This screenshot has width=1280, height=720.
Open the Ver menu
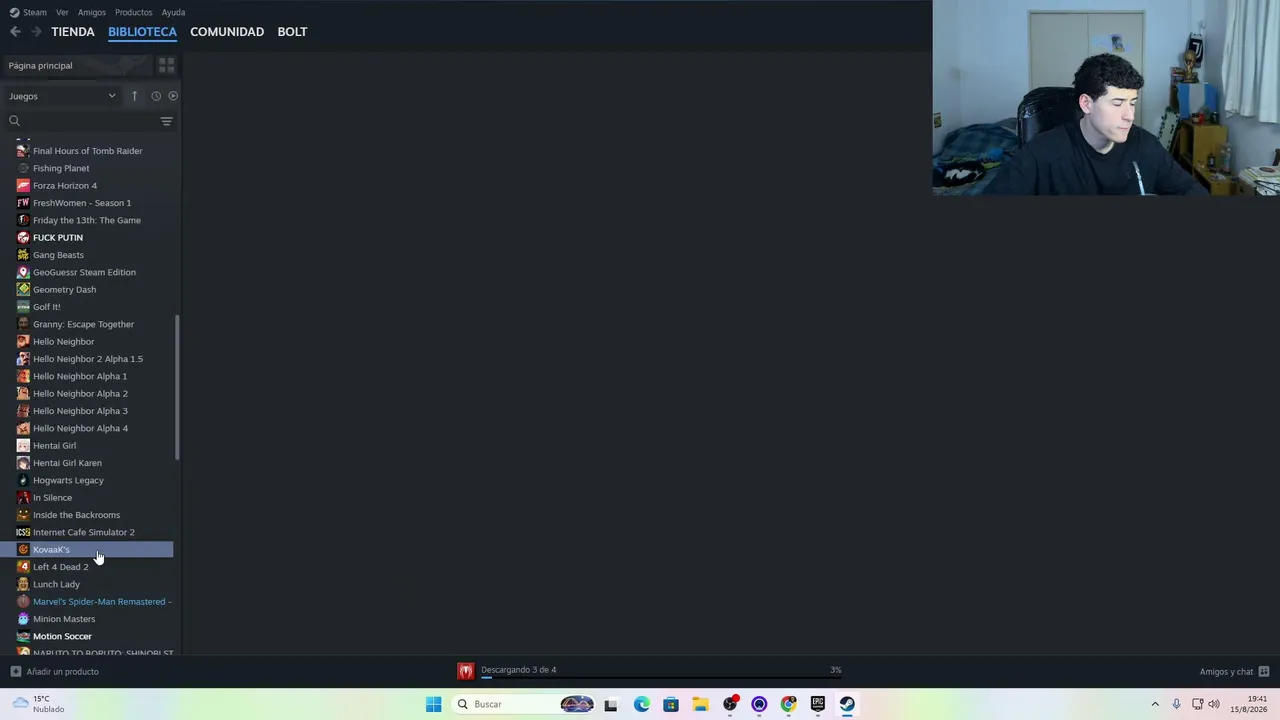pyautogui.click(x=62, y=12)
